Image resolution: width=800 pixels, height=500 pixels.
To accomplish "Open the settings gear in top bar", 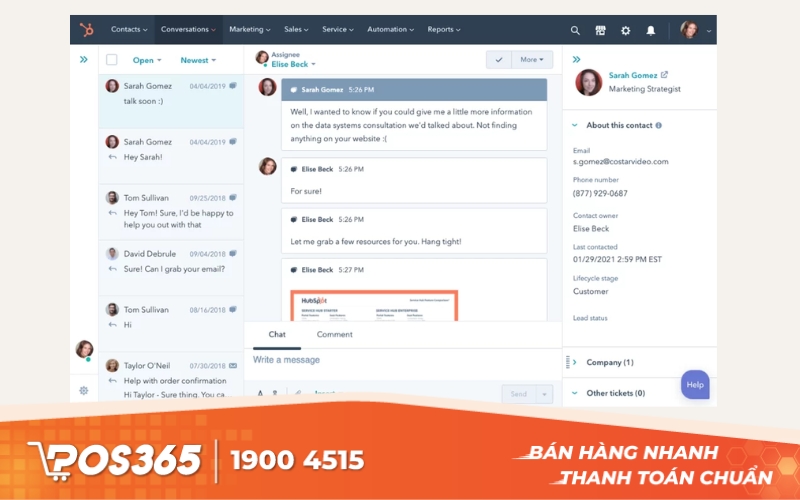I will point(626,30).
